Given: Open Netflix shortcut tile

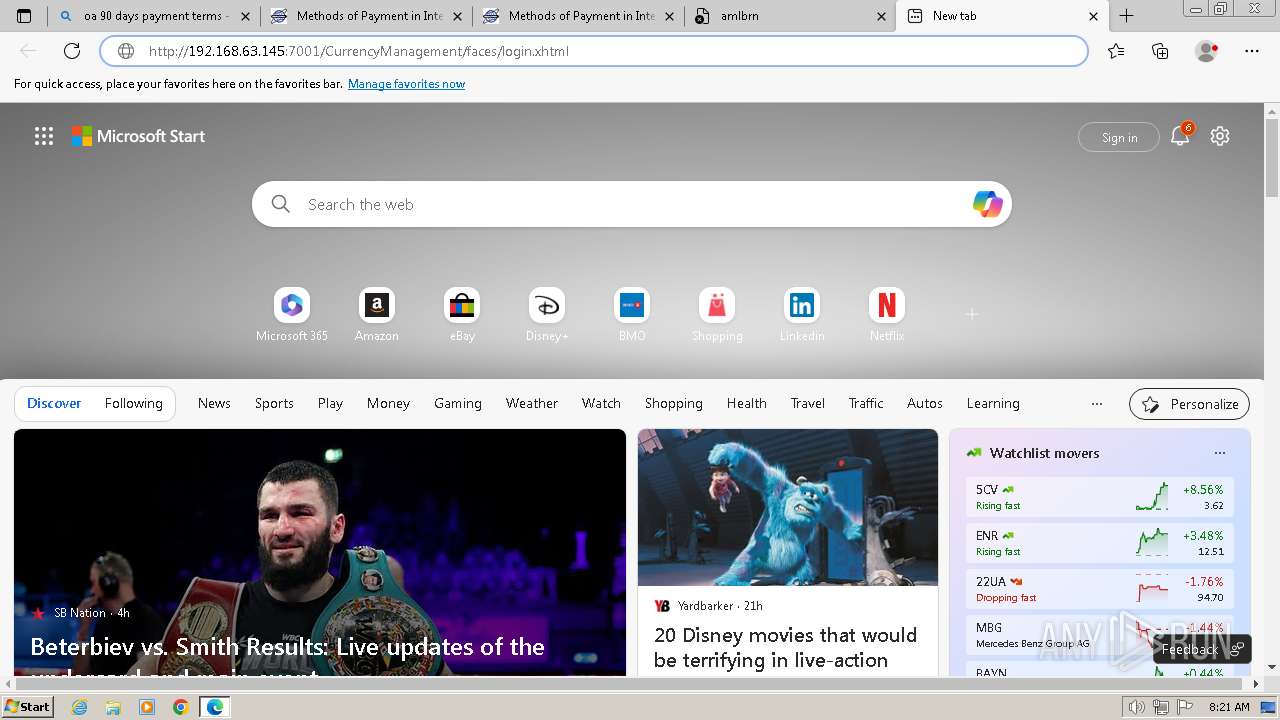Looking at the screenshot, I should 887,315.
